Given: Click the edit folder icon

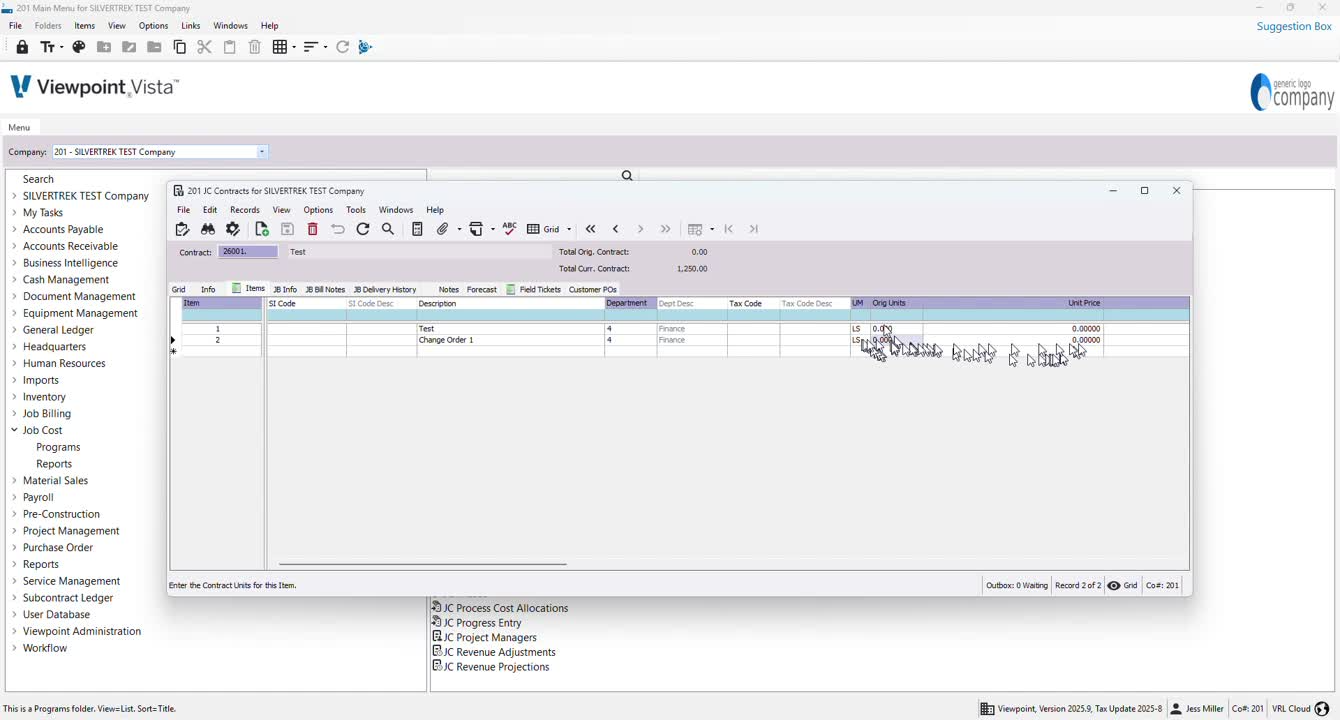Looking at the screenshot, I should (x=129, y=47).
